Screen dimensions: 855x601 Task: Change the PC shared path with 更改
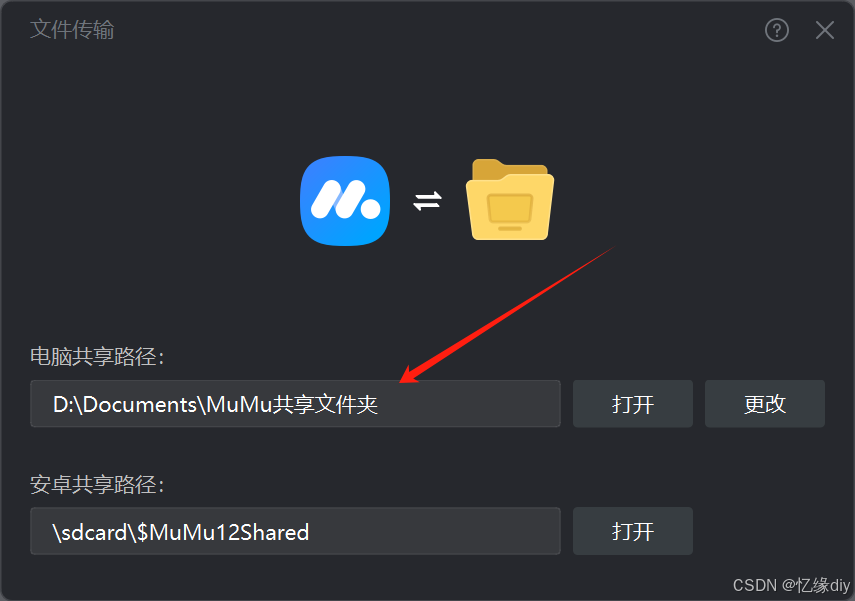click(764, 404)
